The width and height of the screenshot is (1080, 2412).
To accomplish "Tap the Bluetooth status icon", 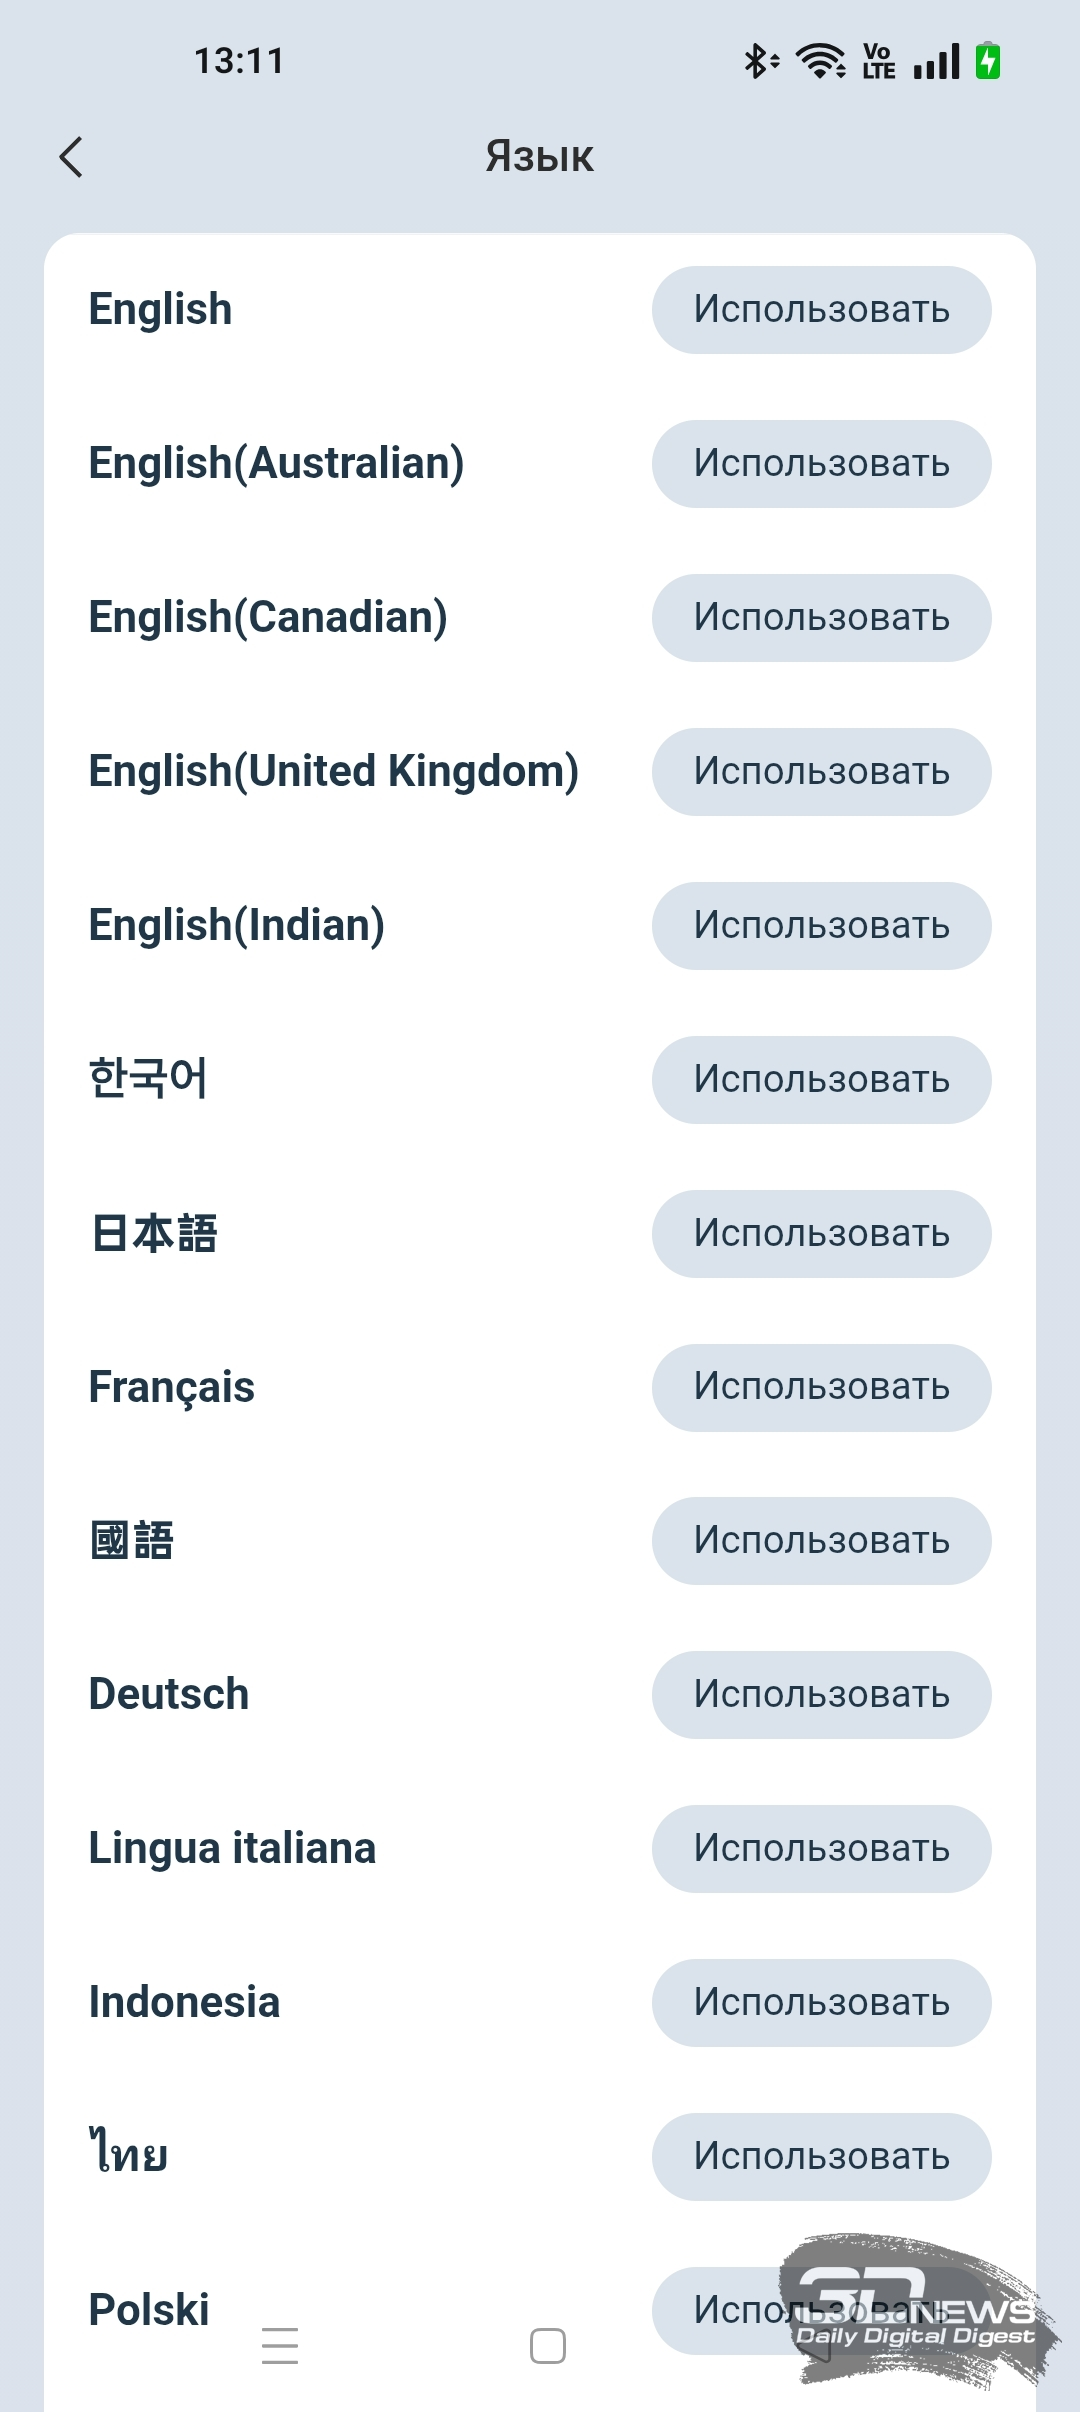I will pos(759,61).
